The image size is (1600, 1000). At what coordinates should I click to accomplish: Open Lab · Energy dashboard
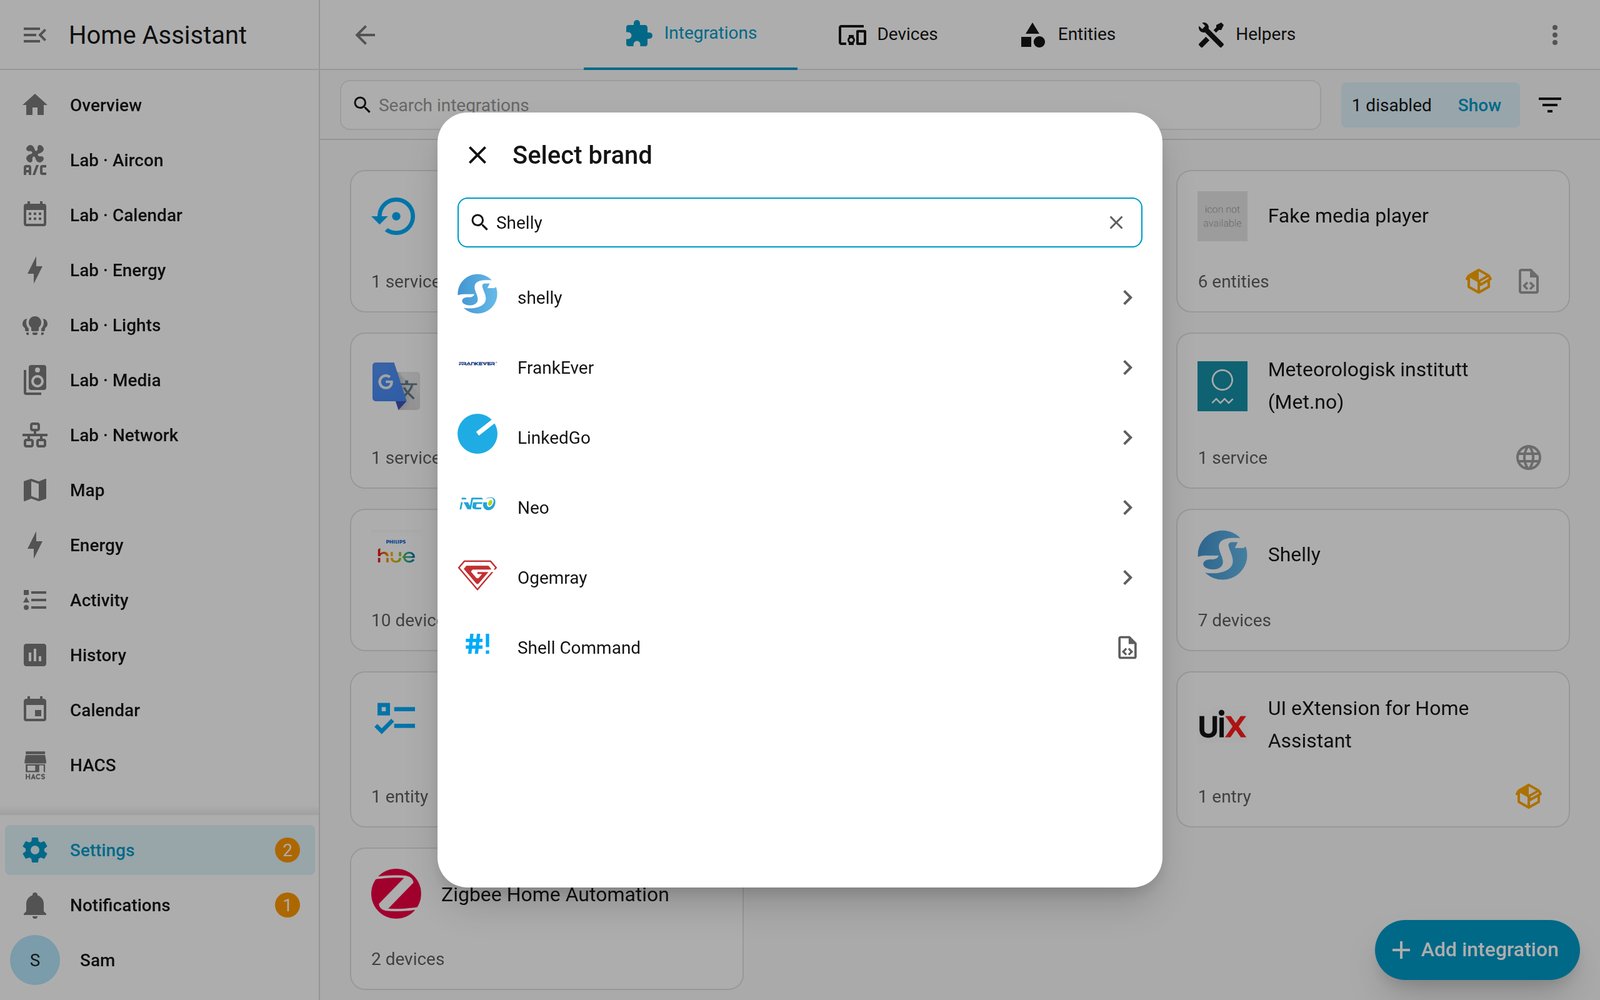[x=160, y=270]
